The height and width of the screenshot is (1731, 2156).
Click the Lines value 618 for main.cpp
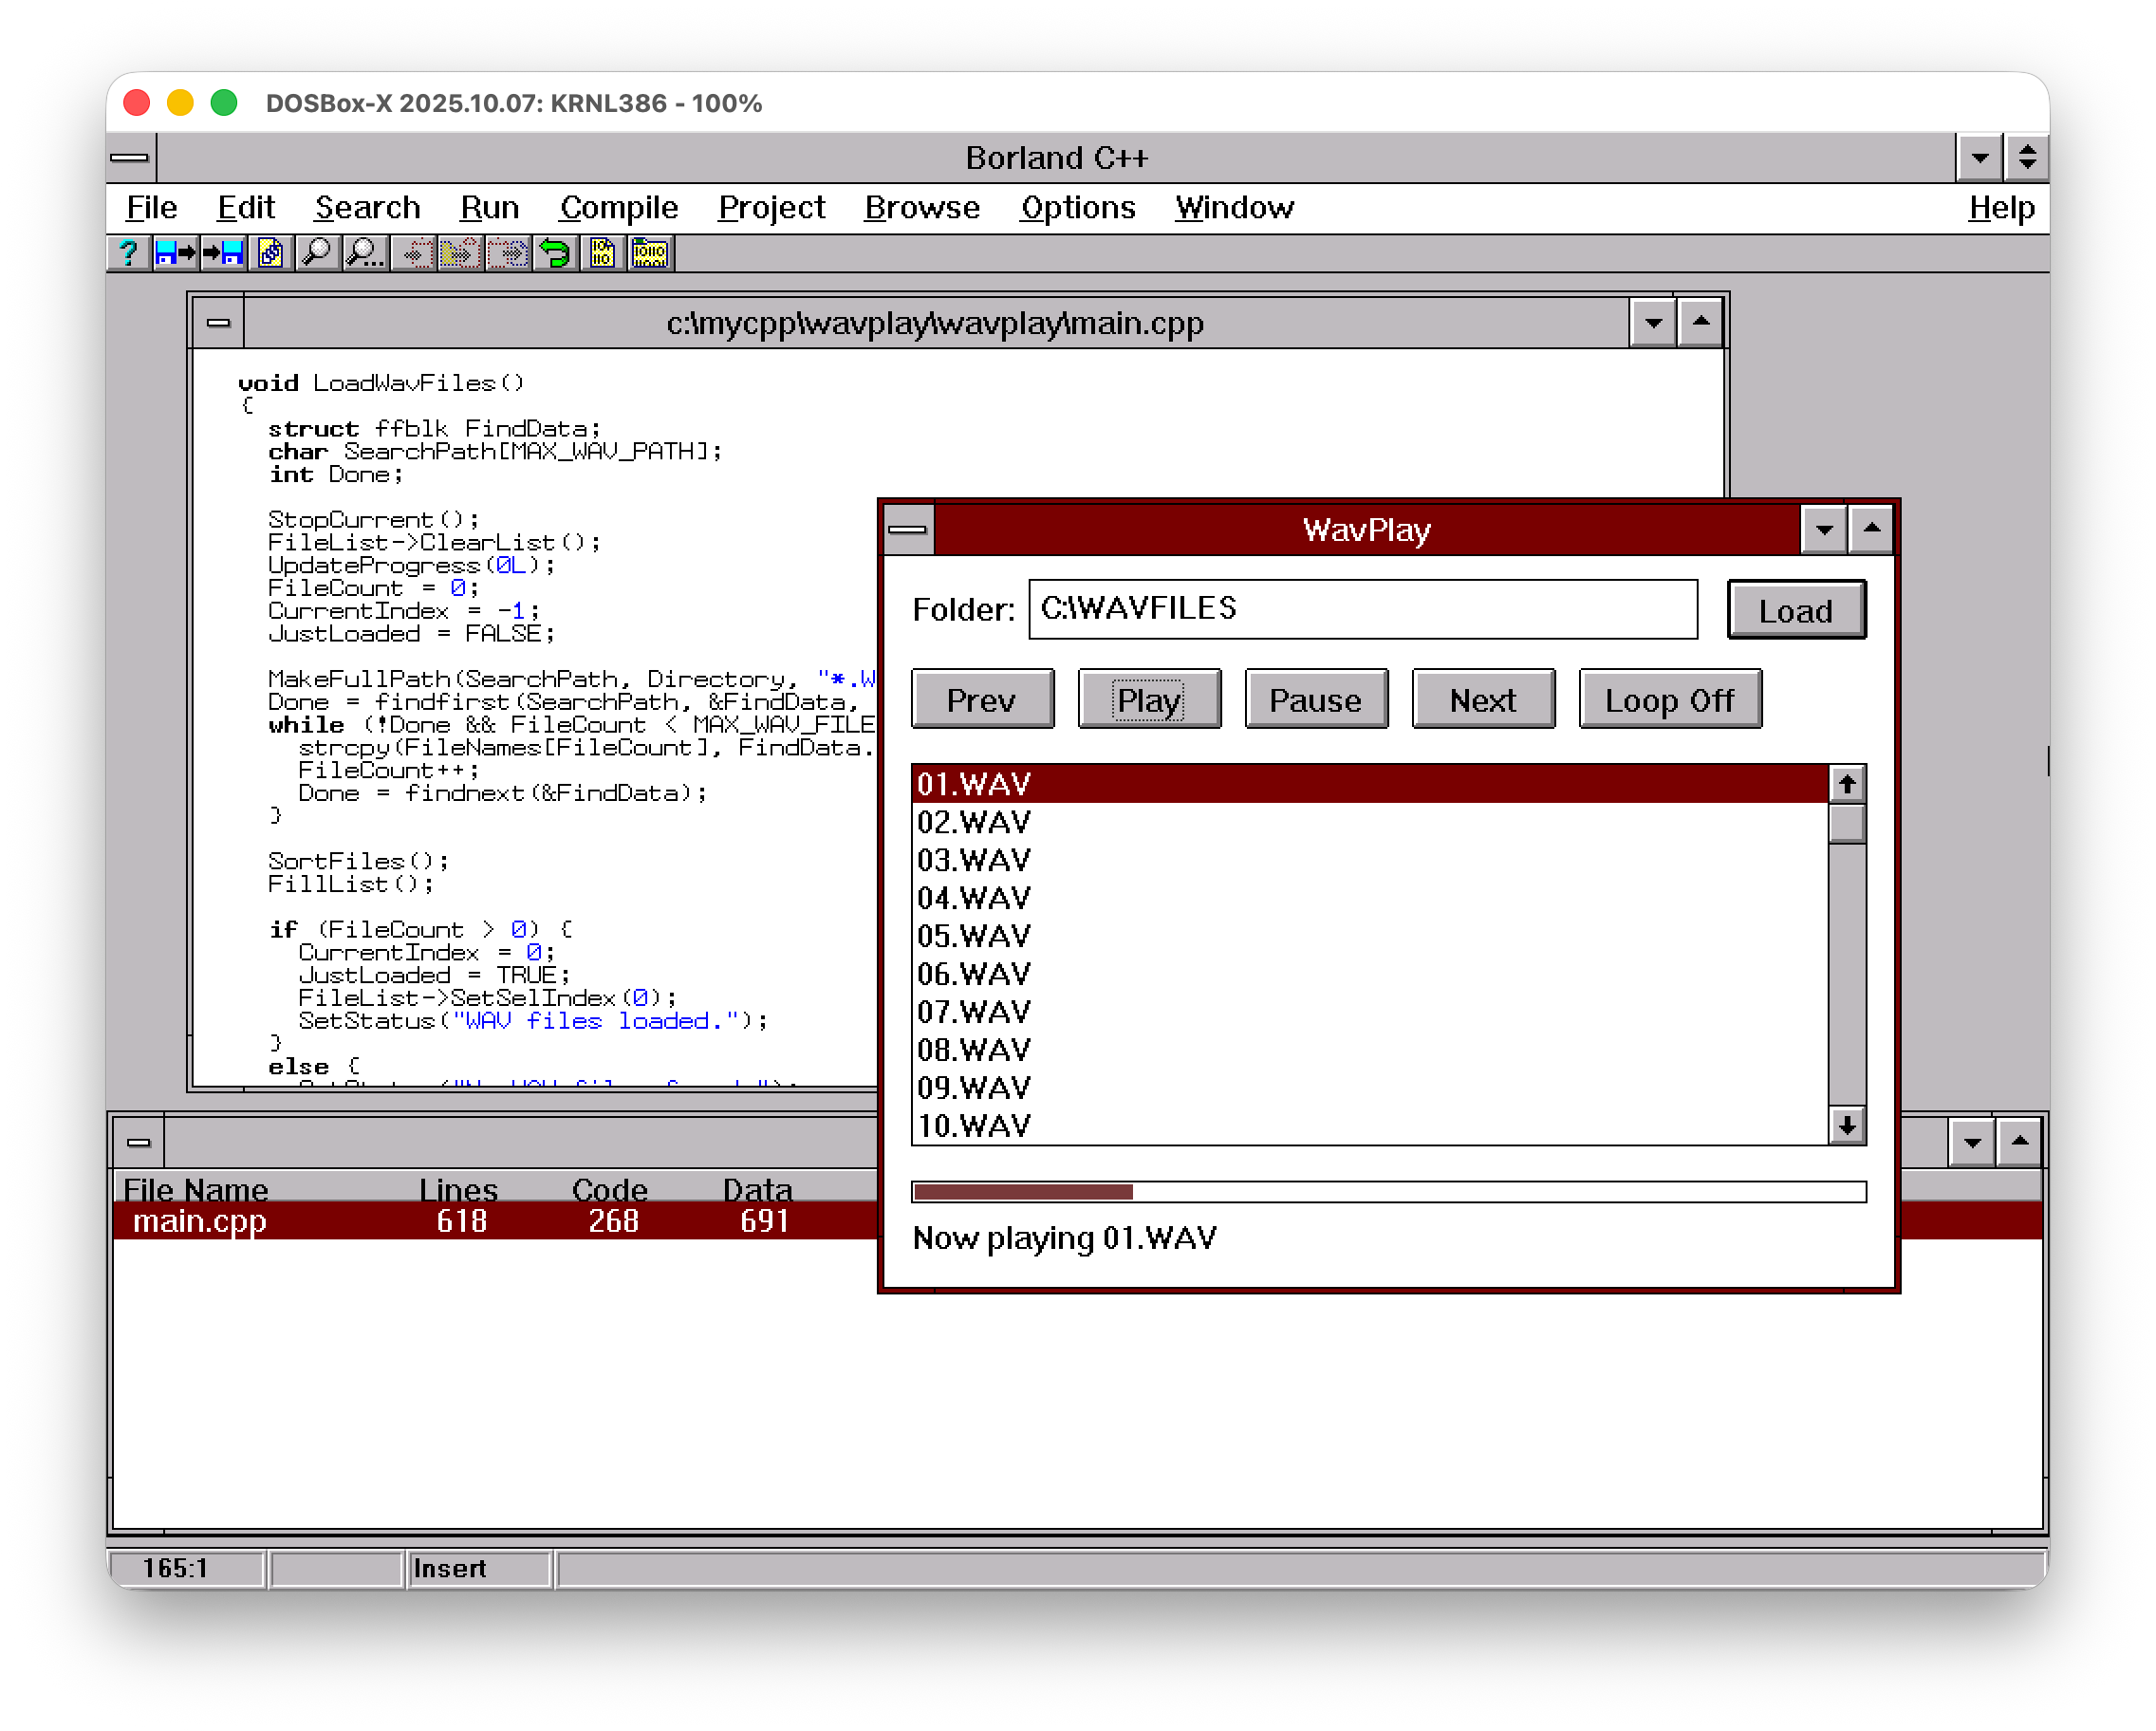[462, 1221]
